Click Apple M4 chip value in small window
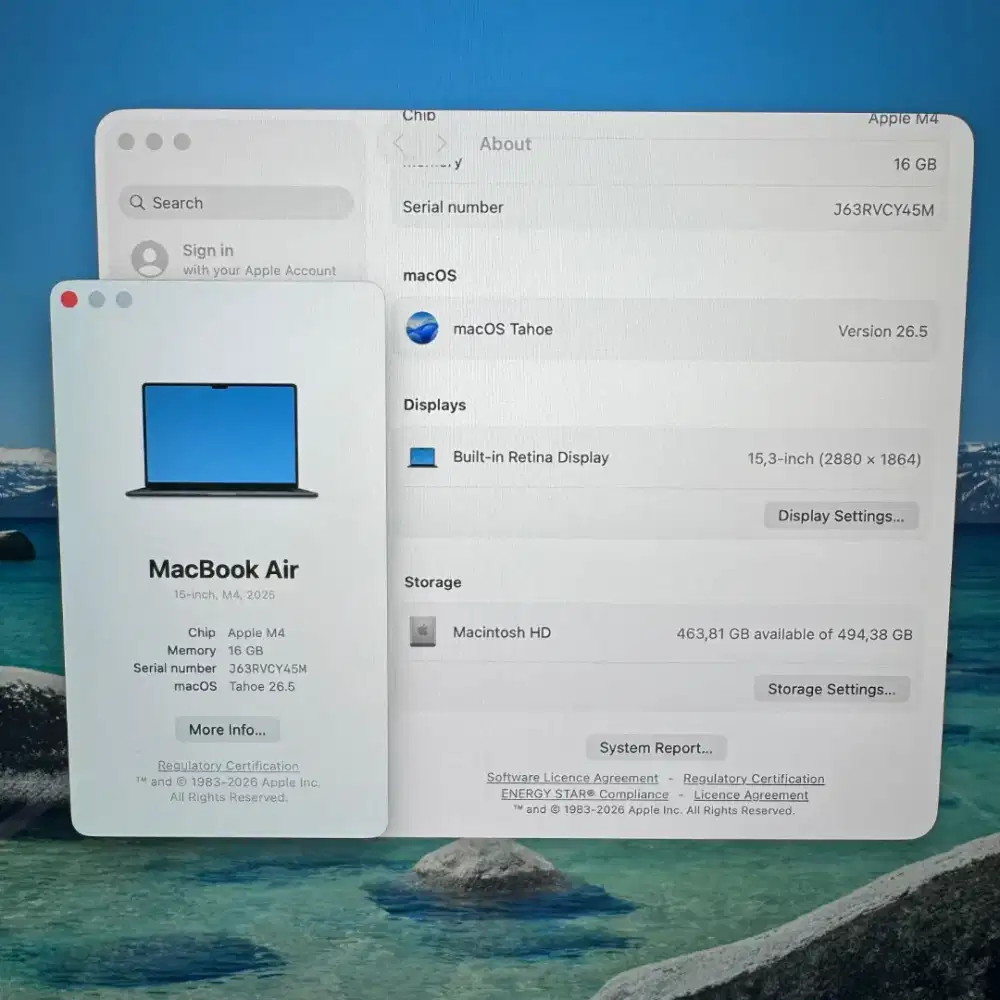 (x=256, y=633)
